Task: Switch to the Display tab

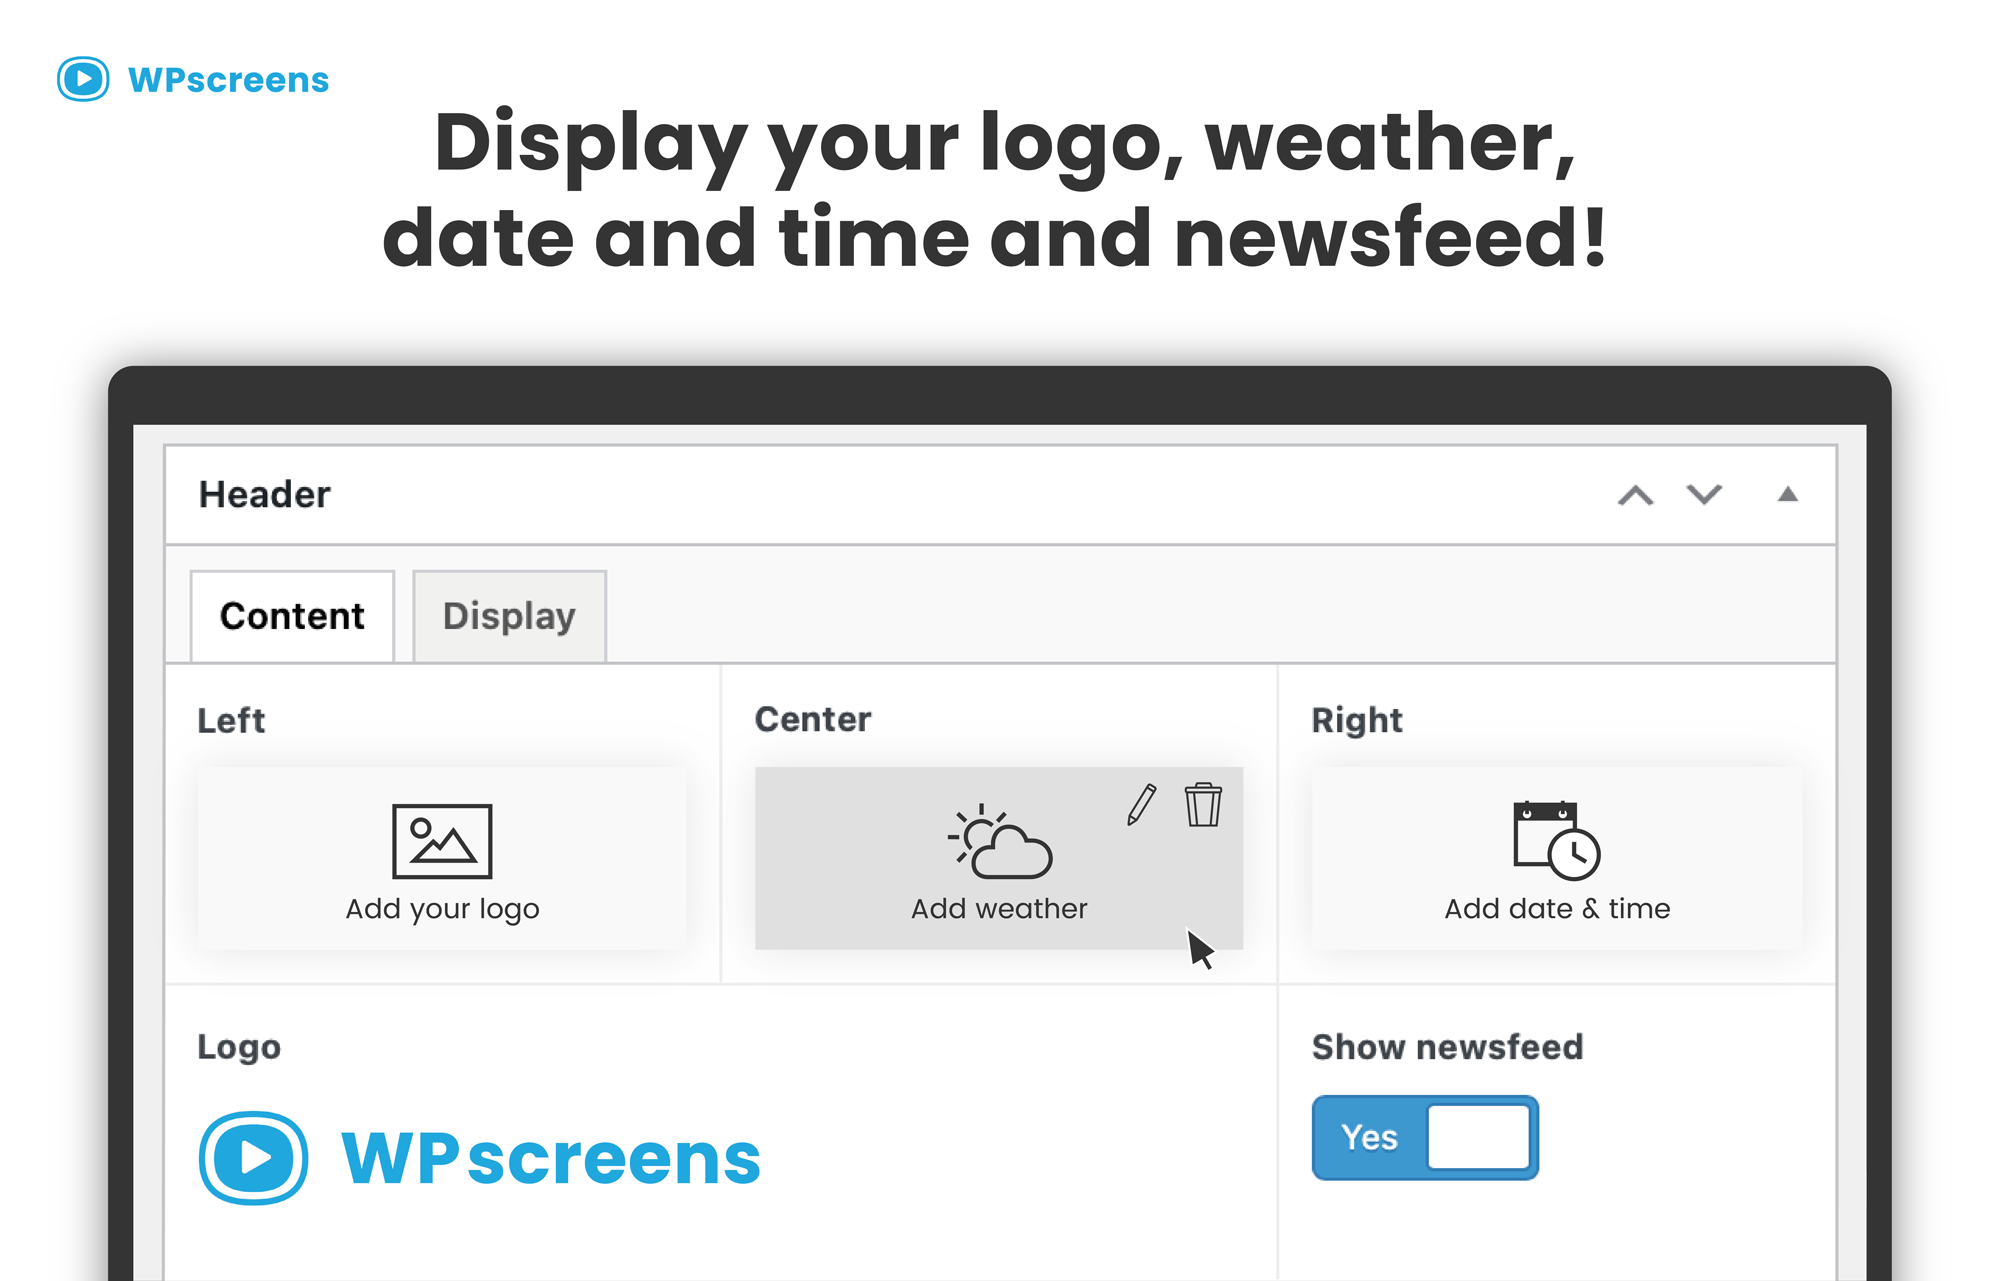Action: 509,616
